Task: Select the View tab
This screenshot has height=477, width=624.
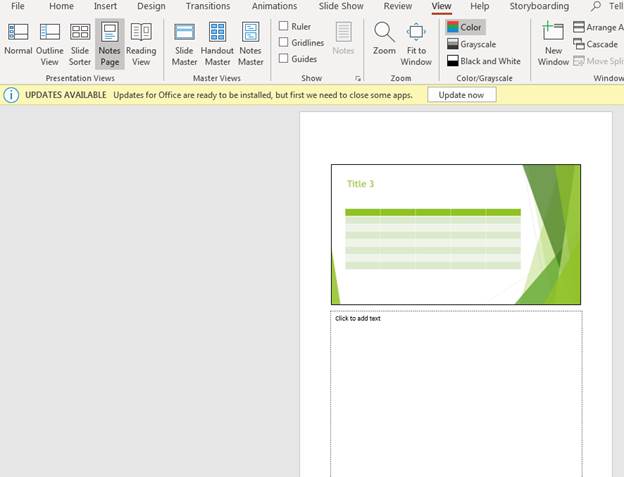Action: 441,6
